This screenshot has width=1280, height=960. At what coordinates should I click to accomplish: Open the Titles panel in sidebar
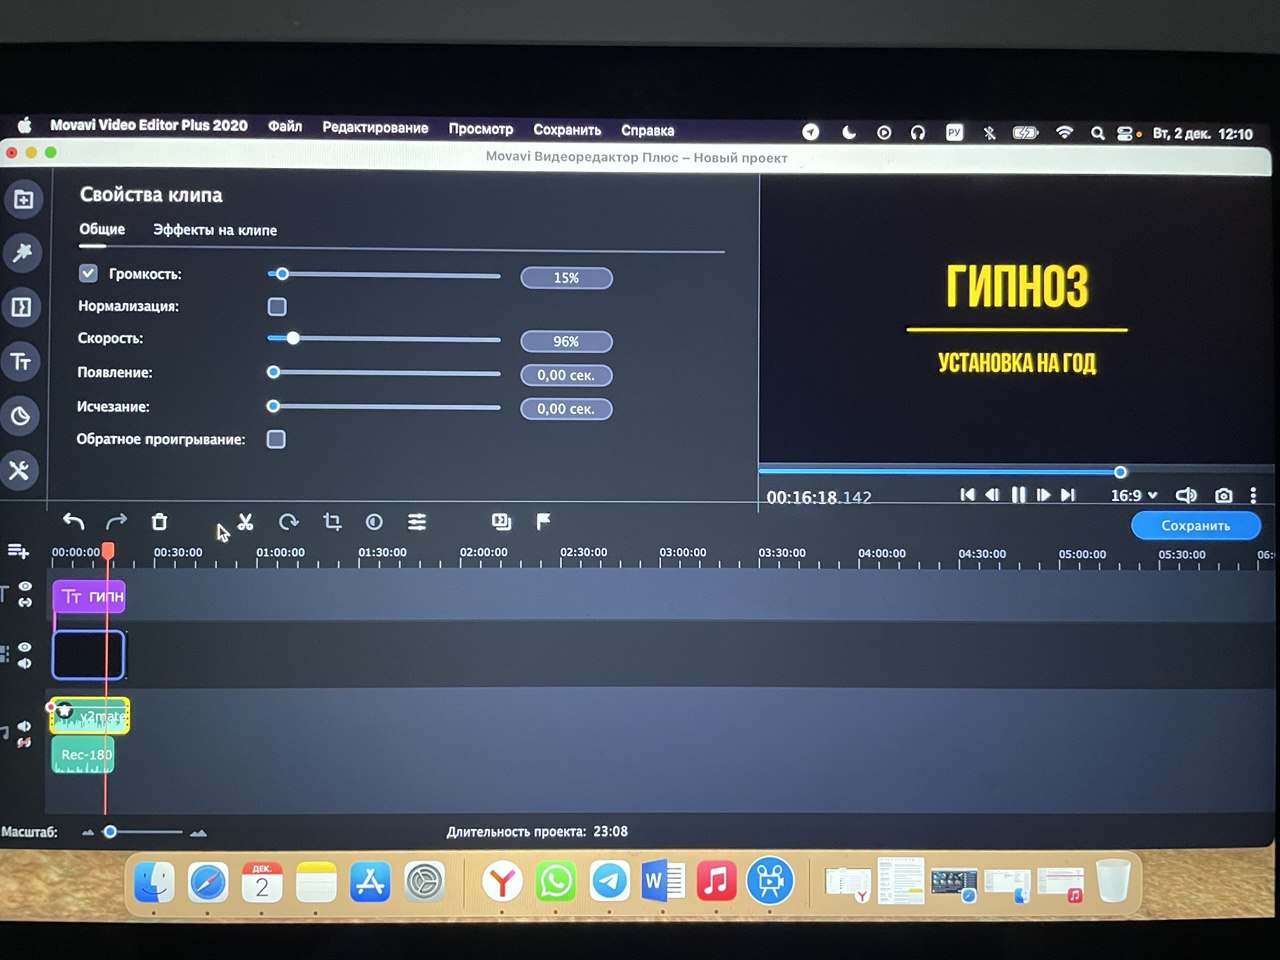tap(21, 362)
